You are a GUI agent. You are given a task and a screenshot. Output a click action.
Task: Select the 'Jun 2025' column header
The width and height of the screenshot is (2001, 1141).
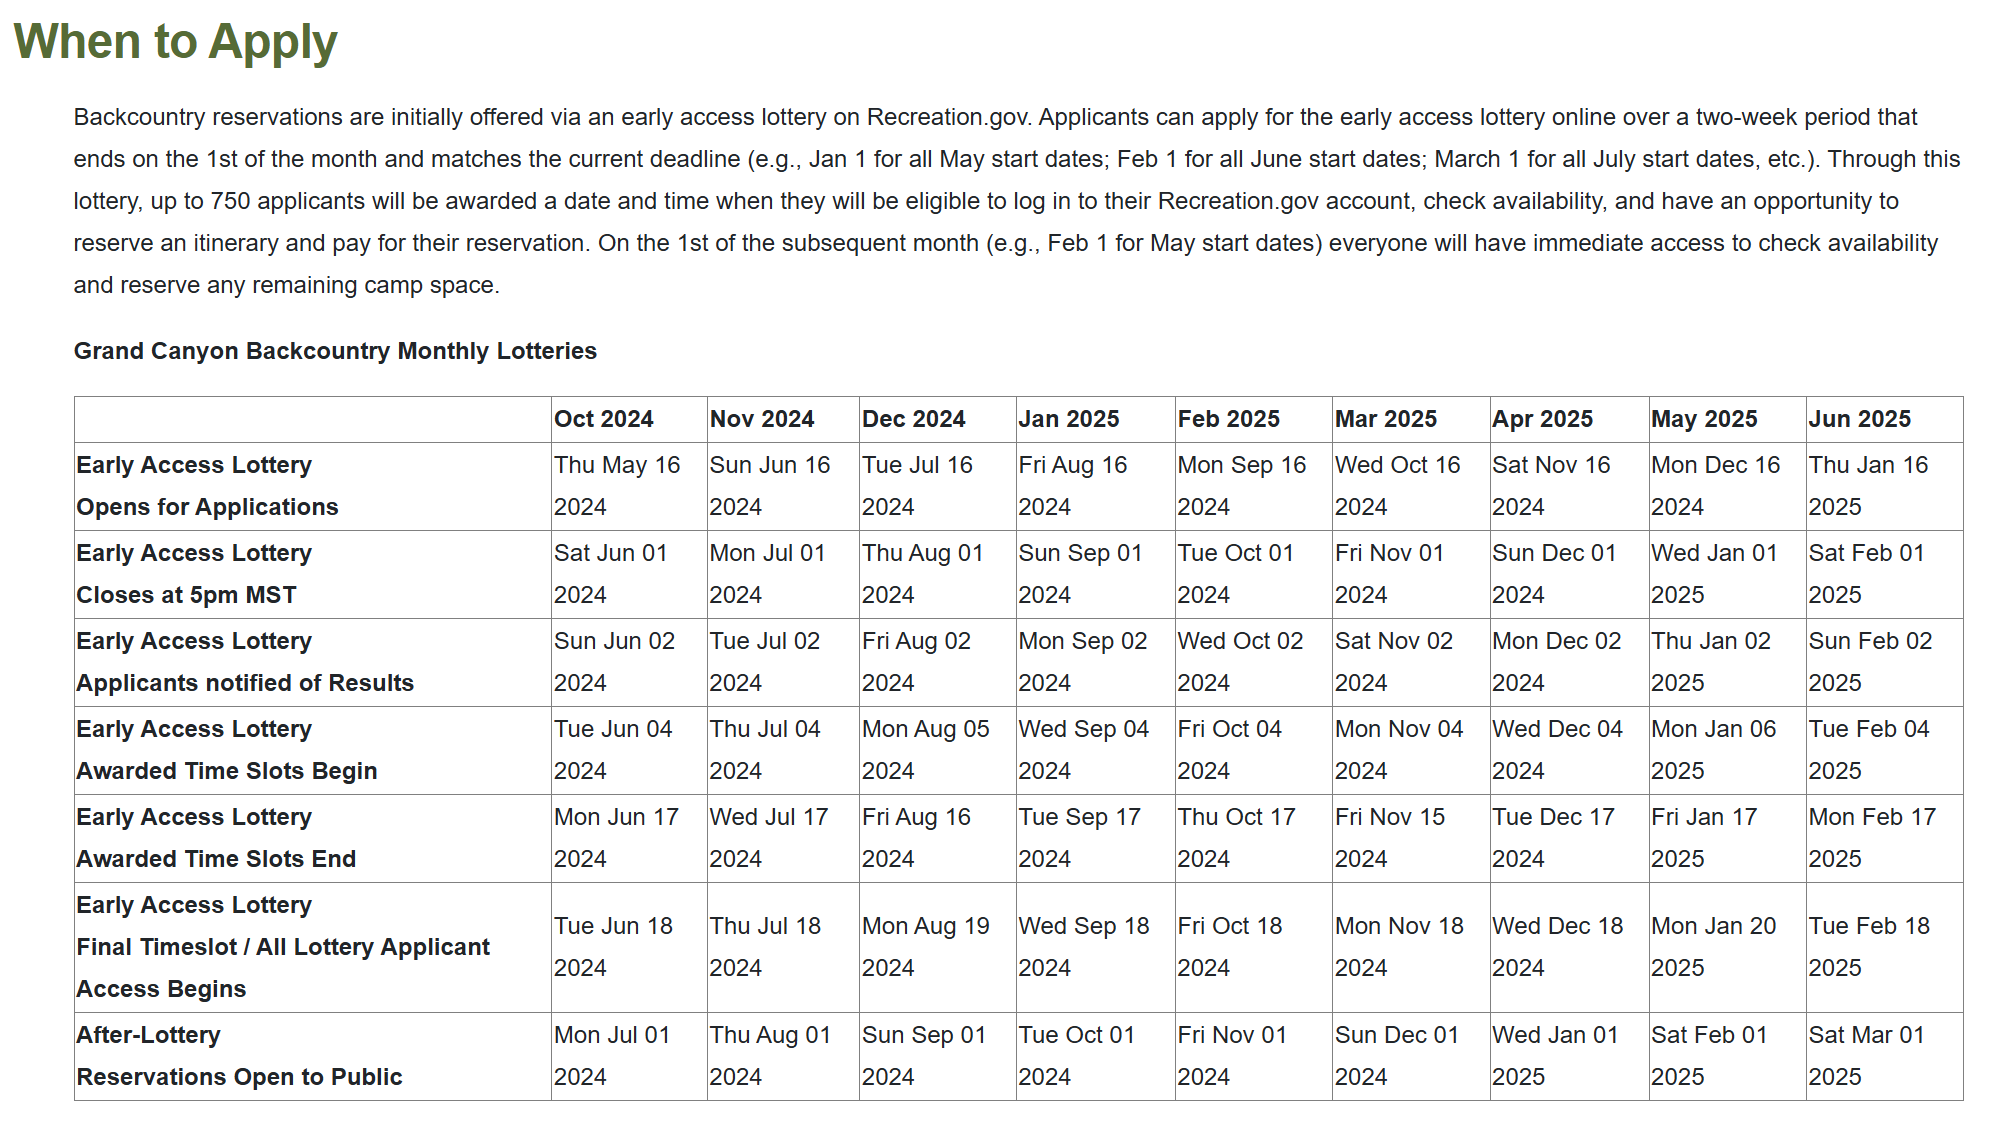coord(1859,419)
